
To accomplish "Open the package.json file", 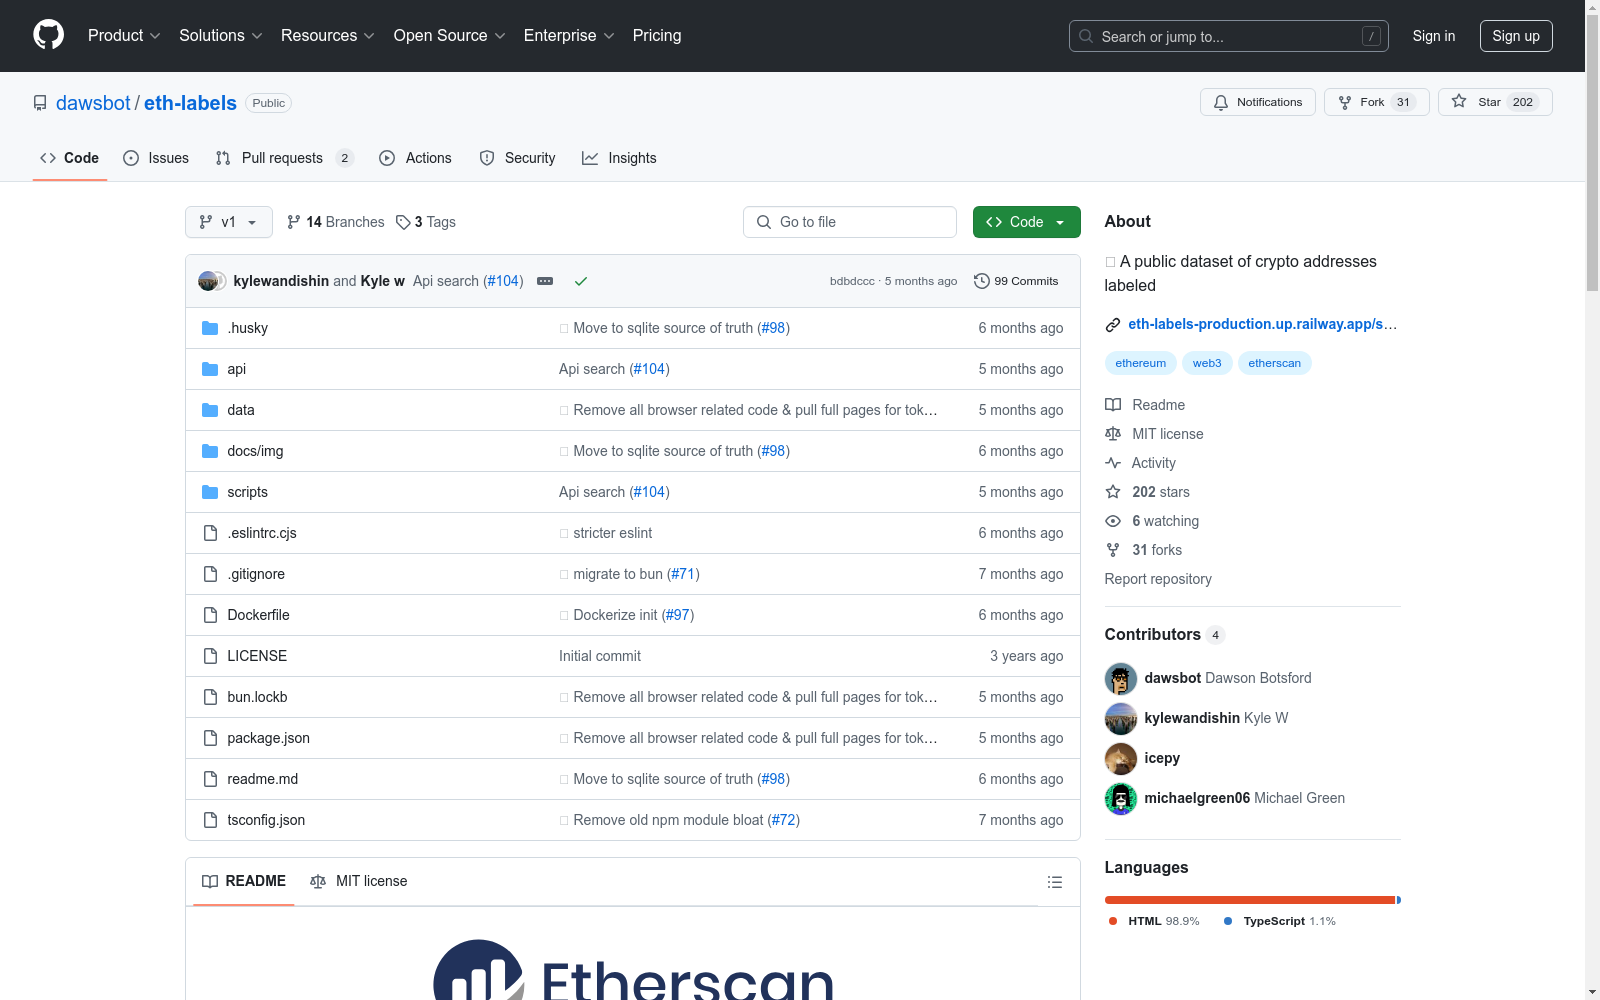I will click(268, 738).
